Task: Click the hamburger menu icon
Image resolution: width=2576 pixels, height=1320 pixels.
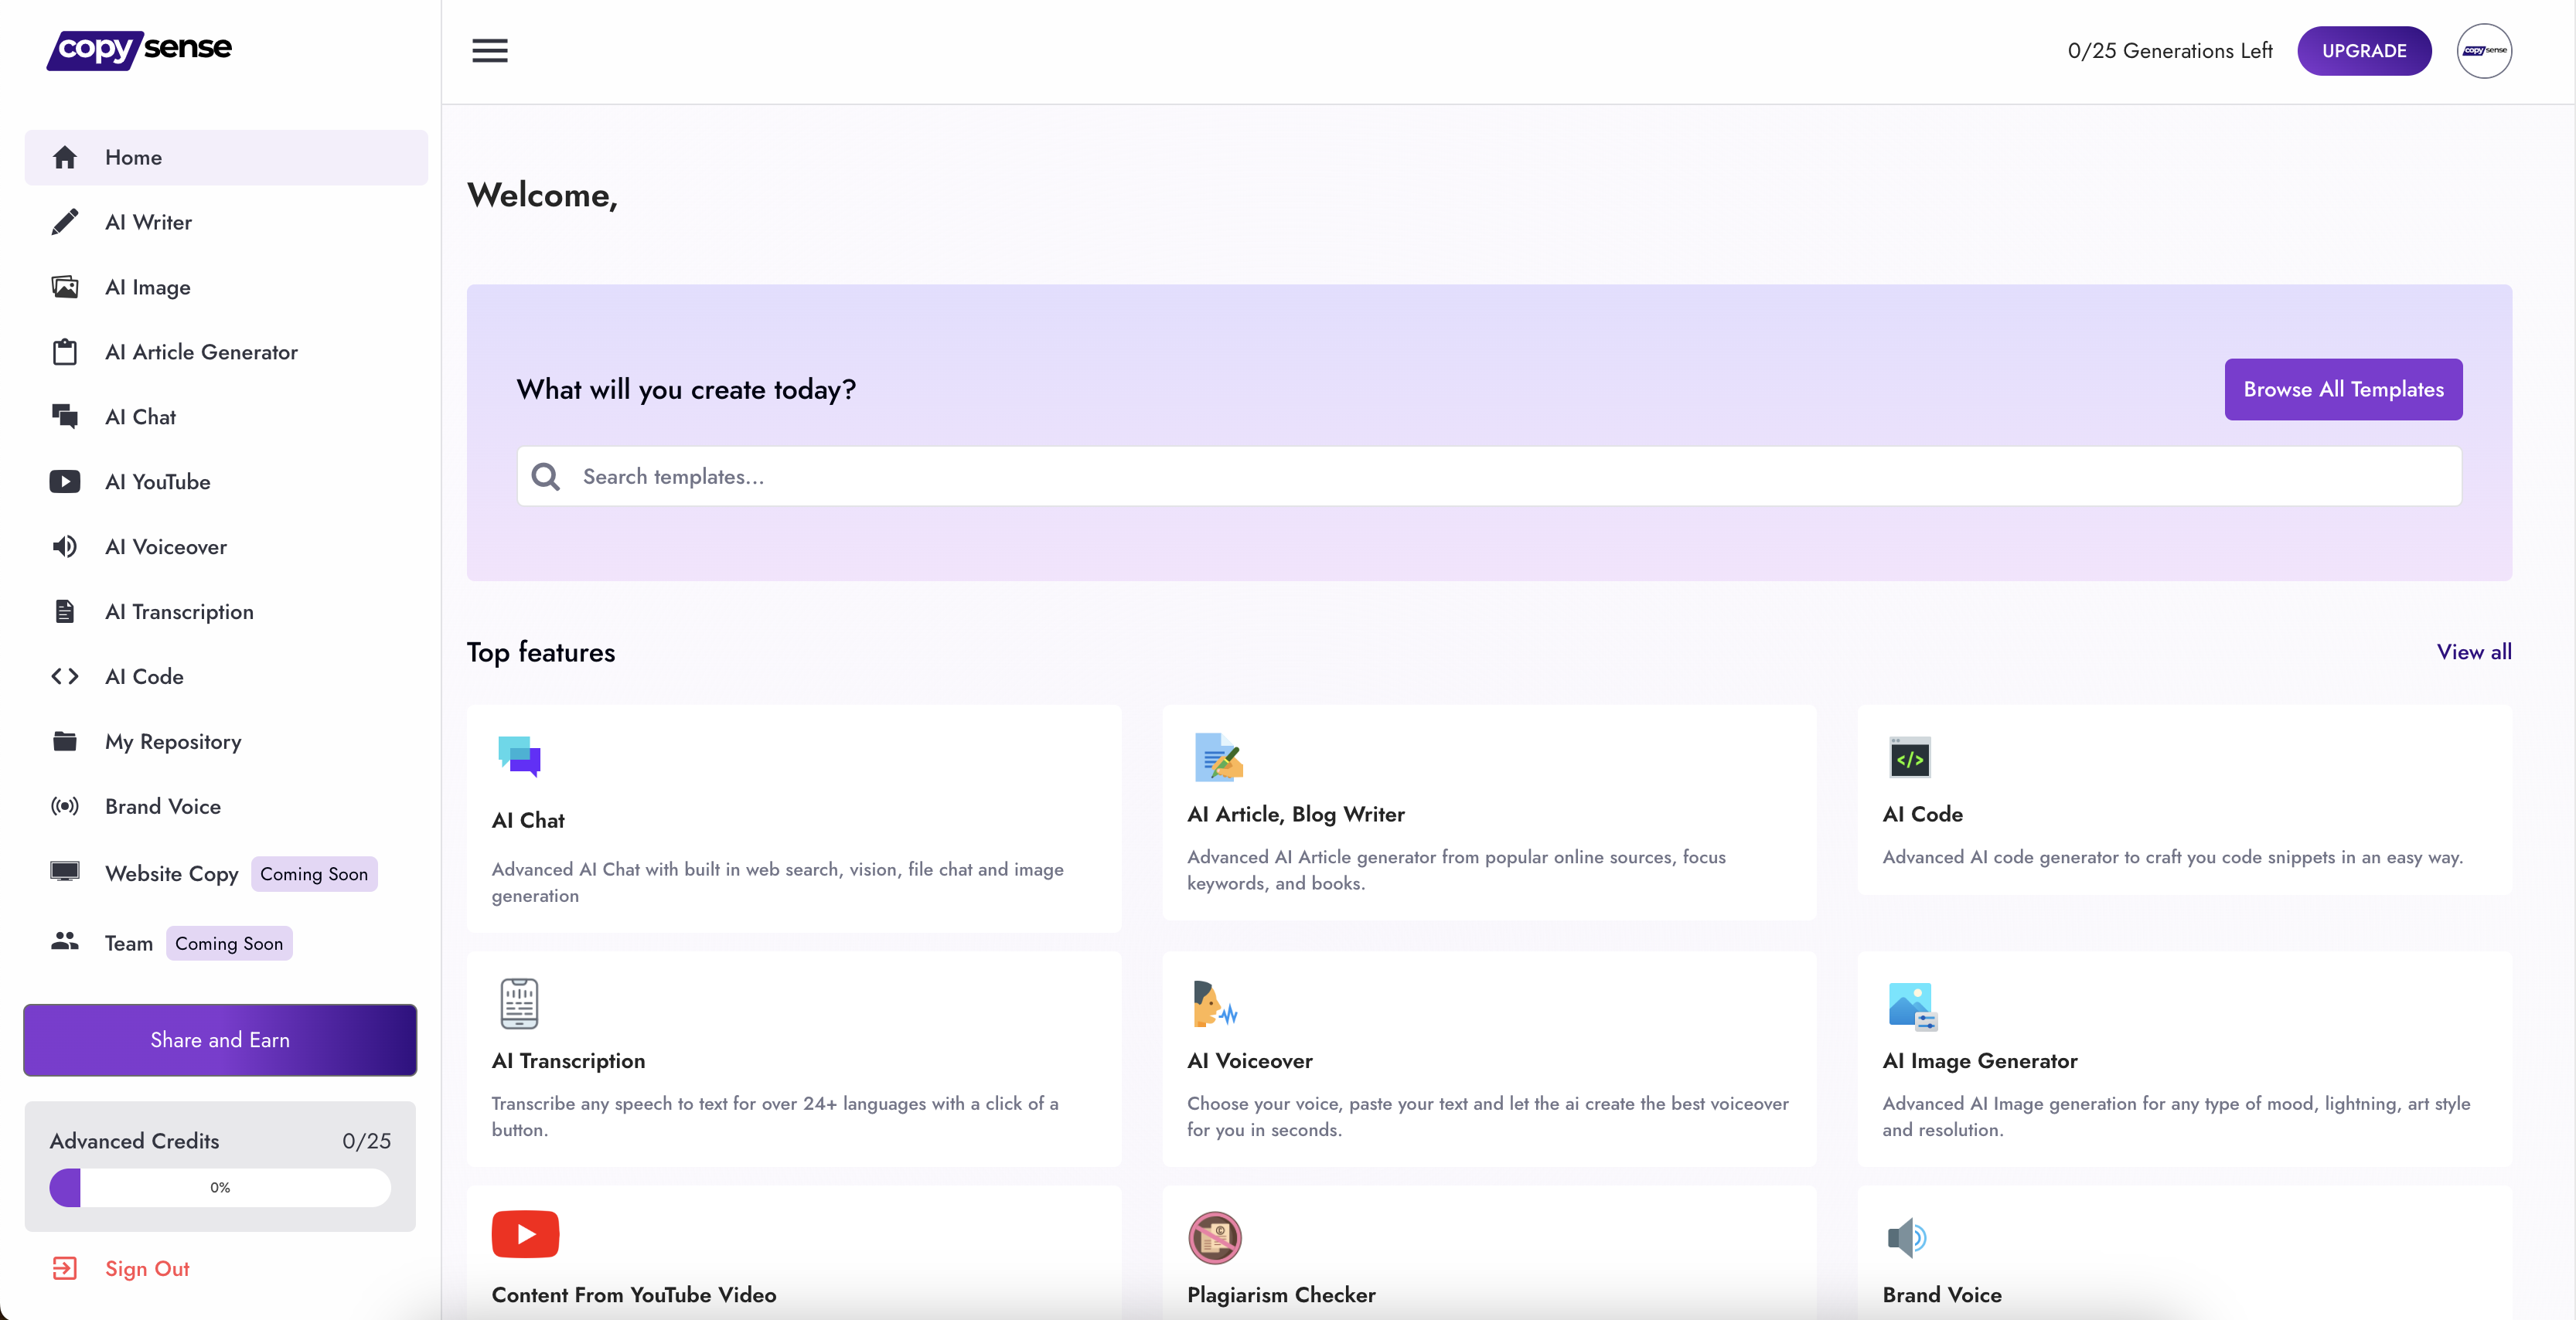Action: [x=489, y=51]
